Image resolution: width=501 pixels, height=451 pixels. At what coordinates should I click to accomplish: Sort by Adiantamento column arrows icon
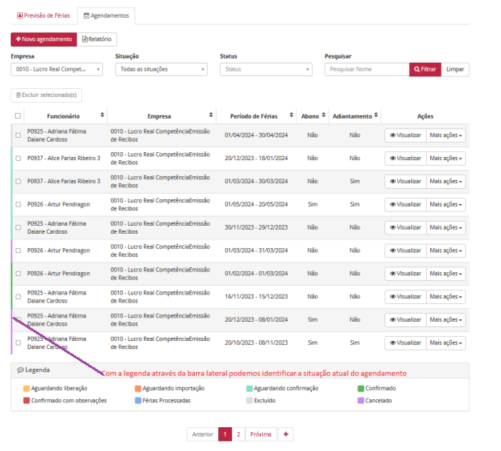point(376,115)
